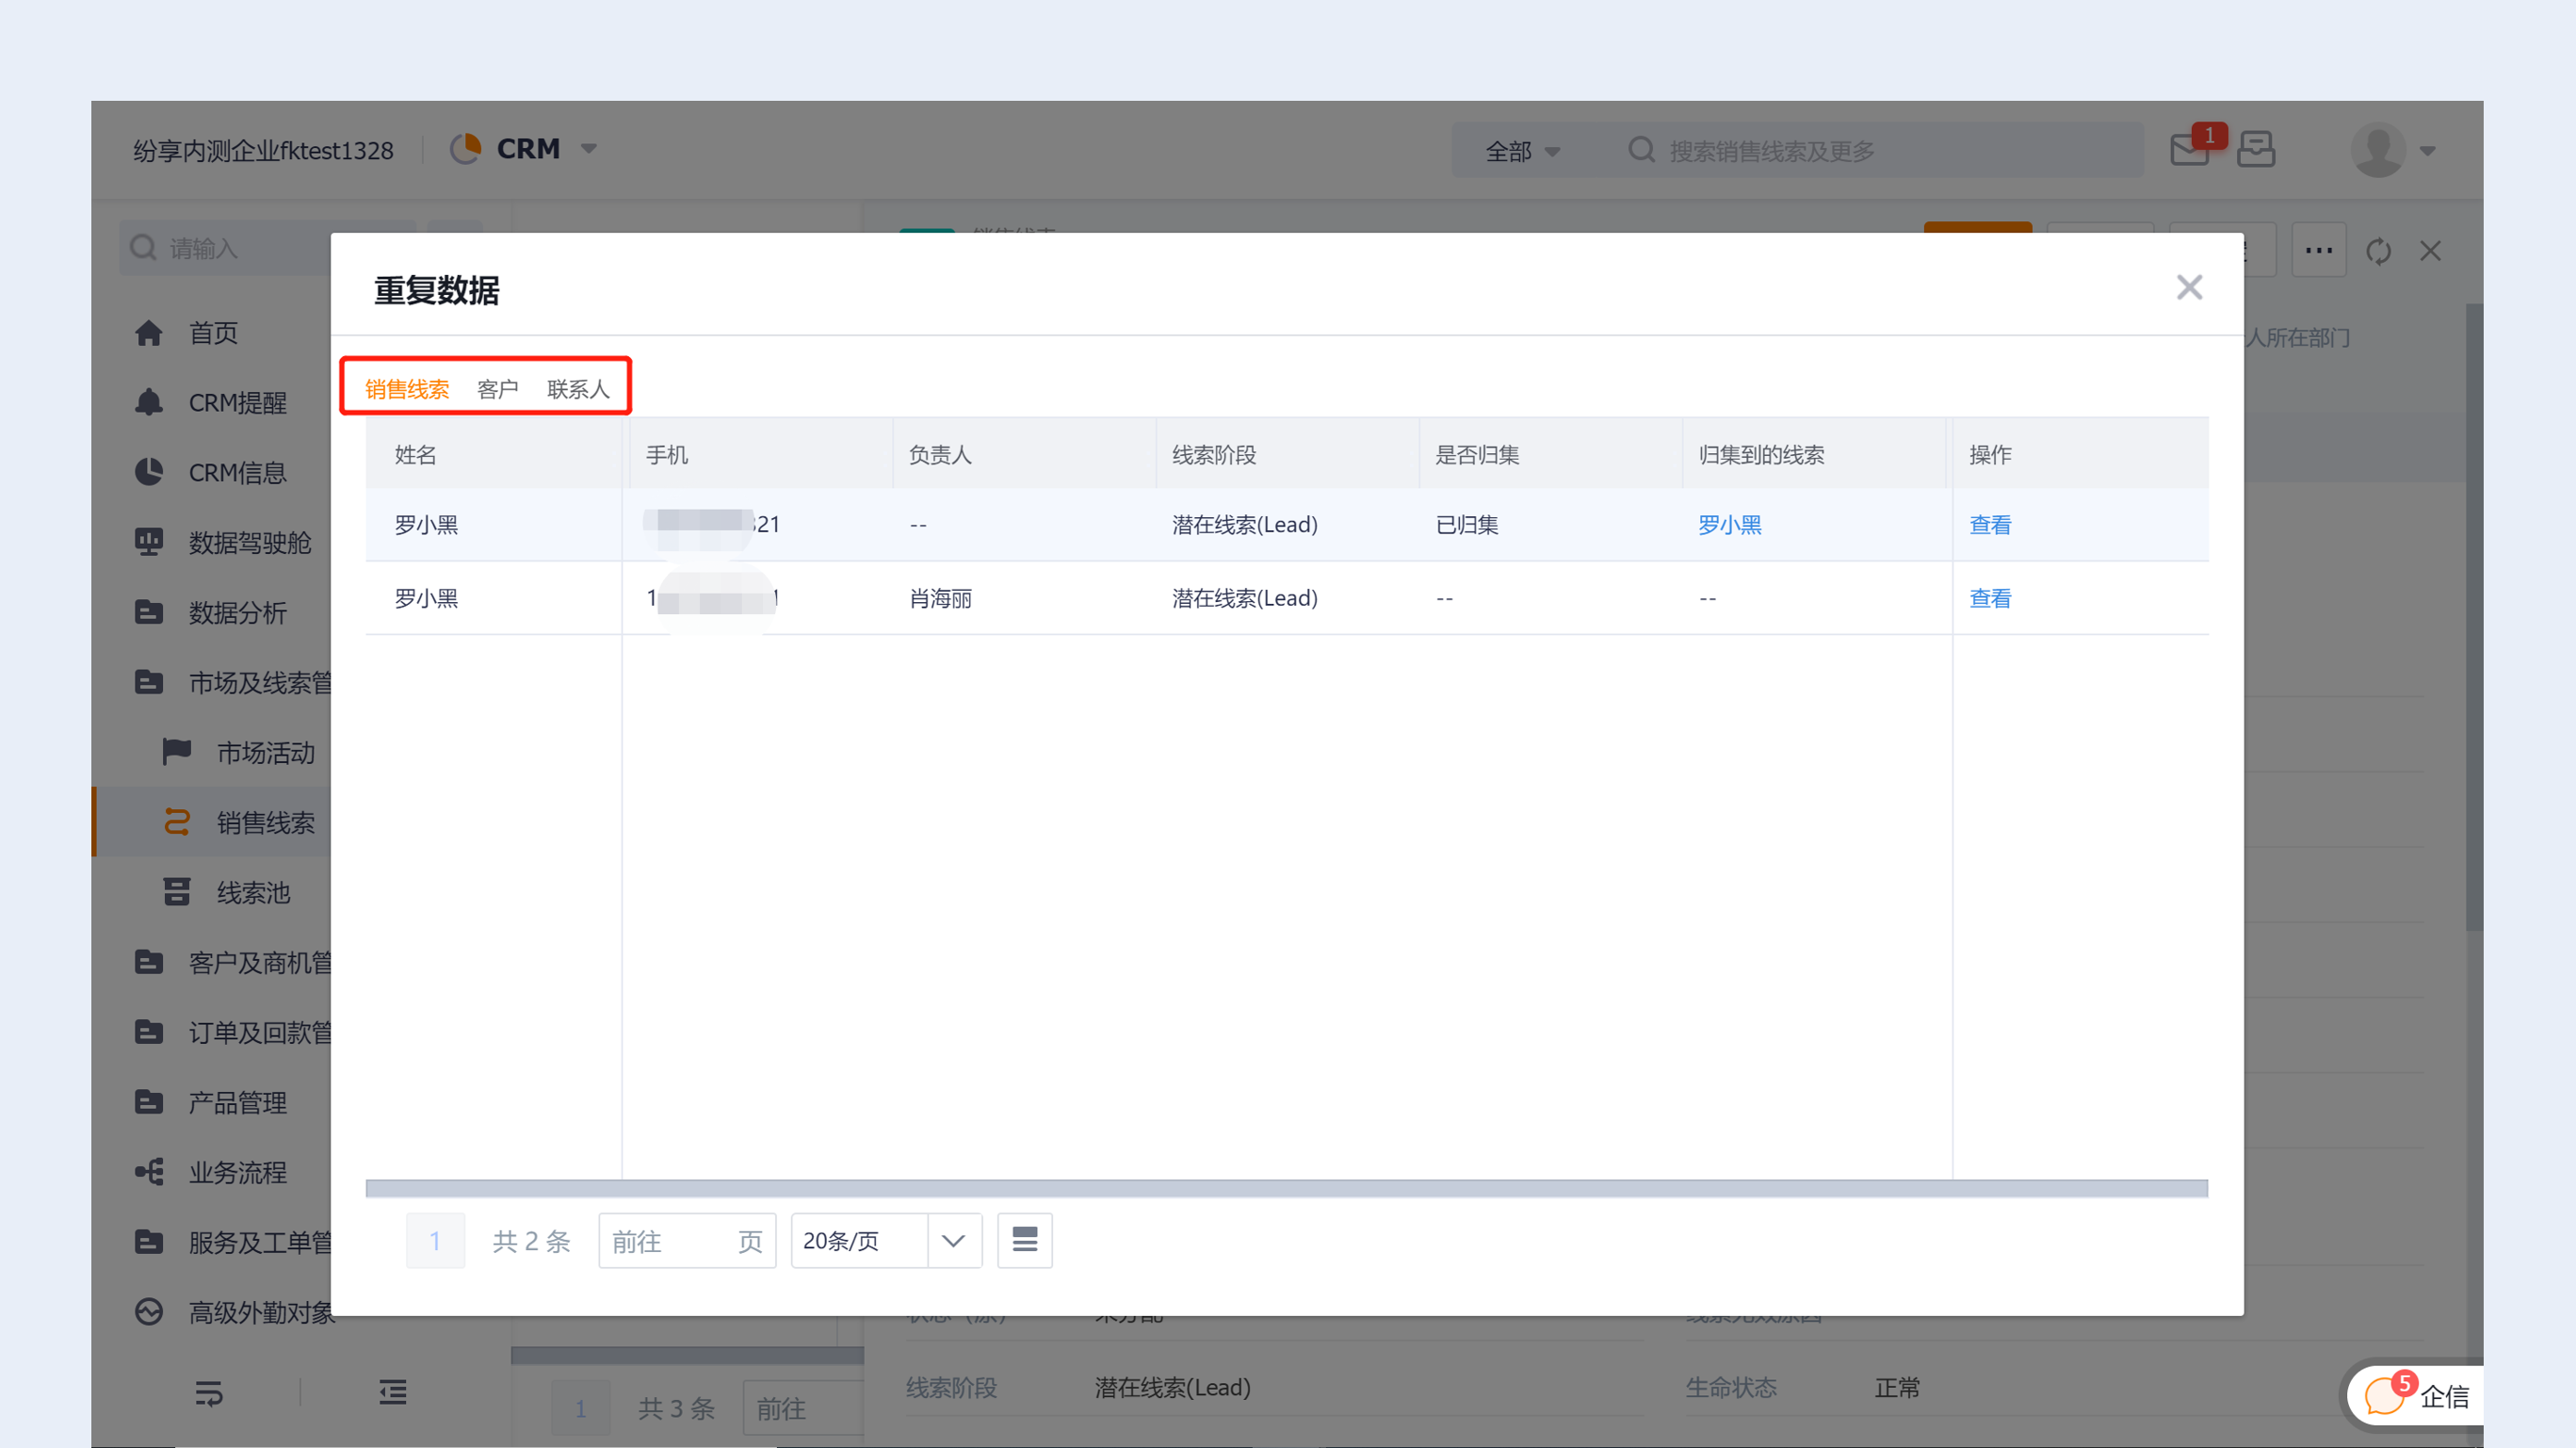Expand 订单及回款管理 folder in the sidebar
This screenshot has height=1448, width=2576.
(x=258, y=1033)
